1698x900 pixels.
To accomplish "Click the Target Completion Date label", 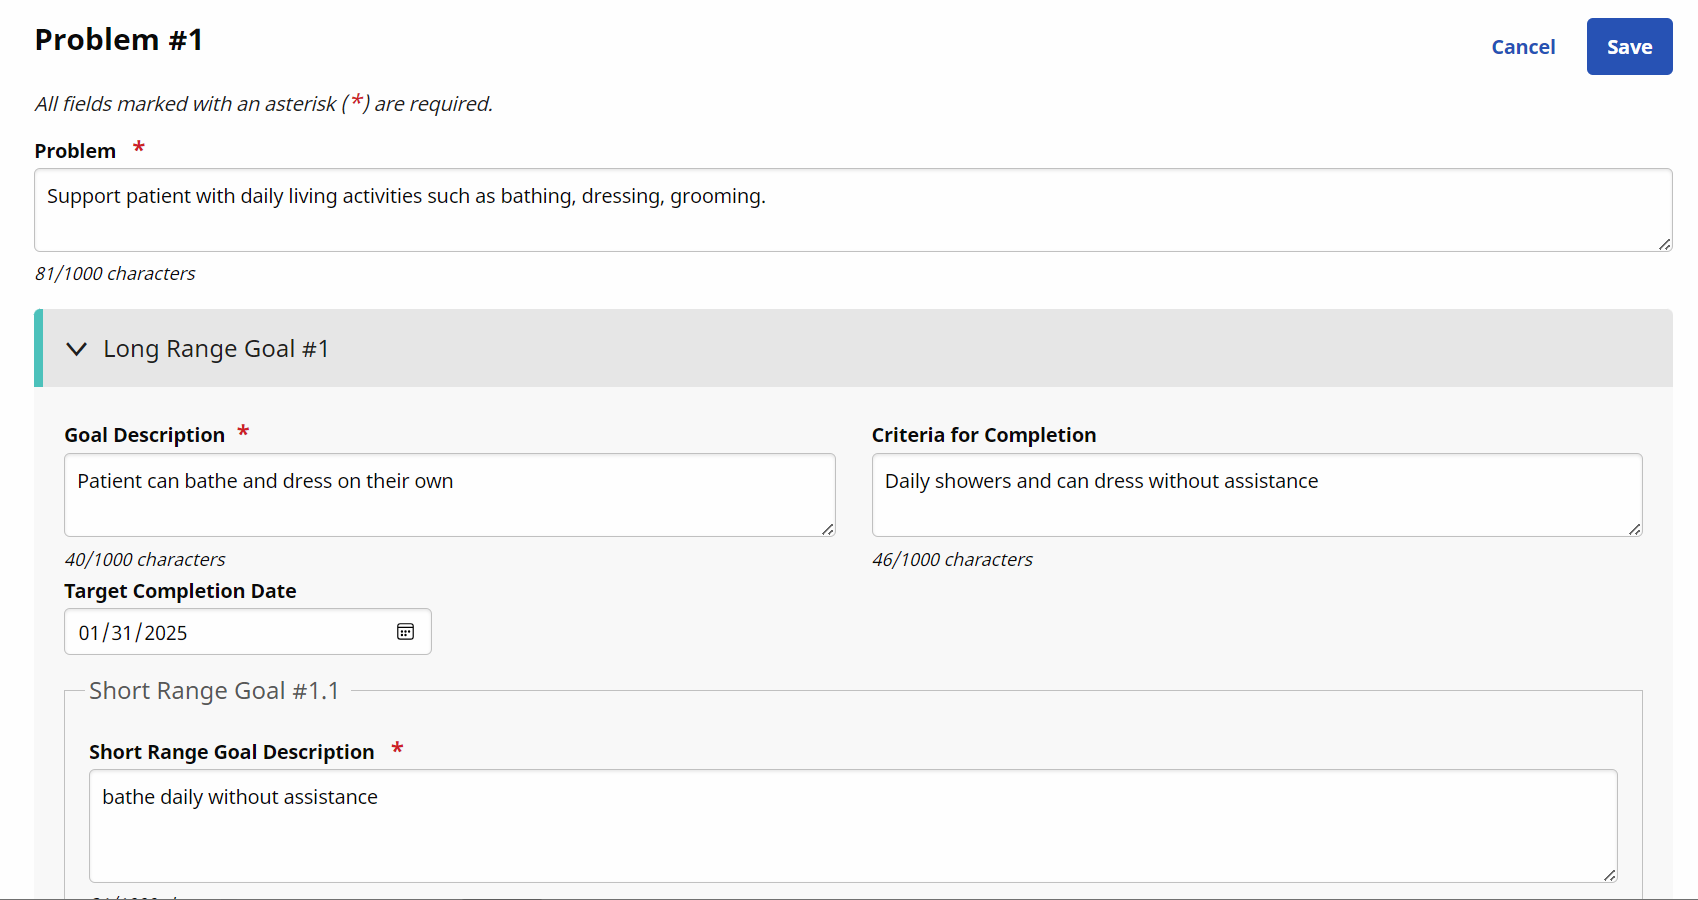I will [180, 591].
